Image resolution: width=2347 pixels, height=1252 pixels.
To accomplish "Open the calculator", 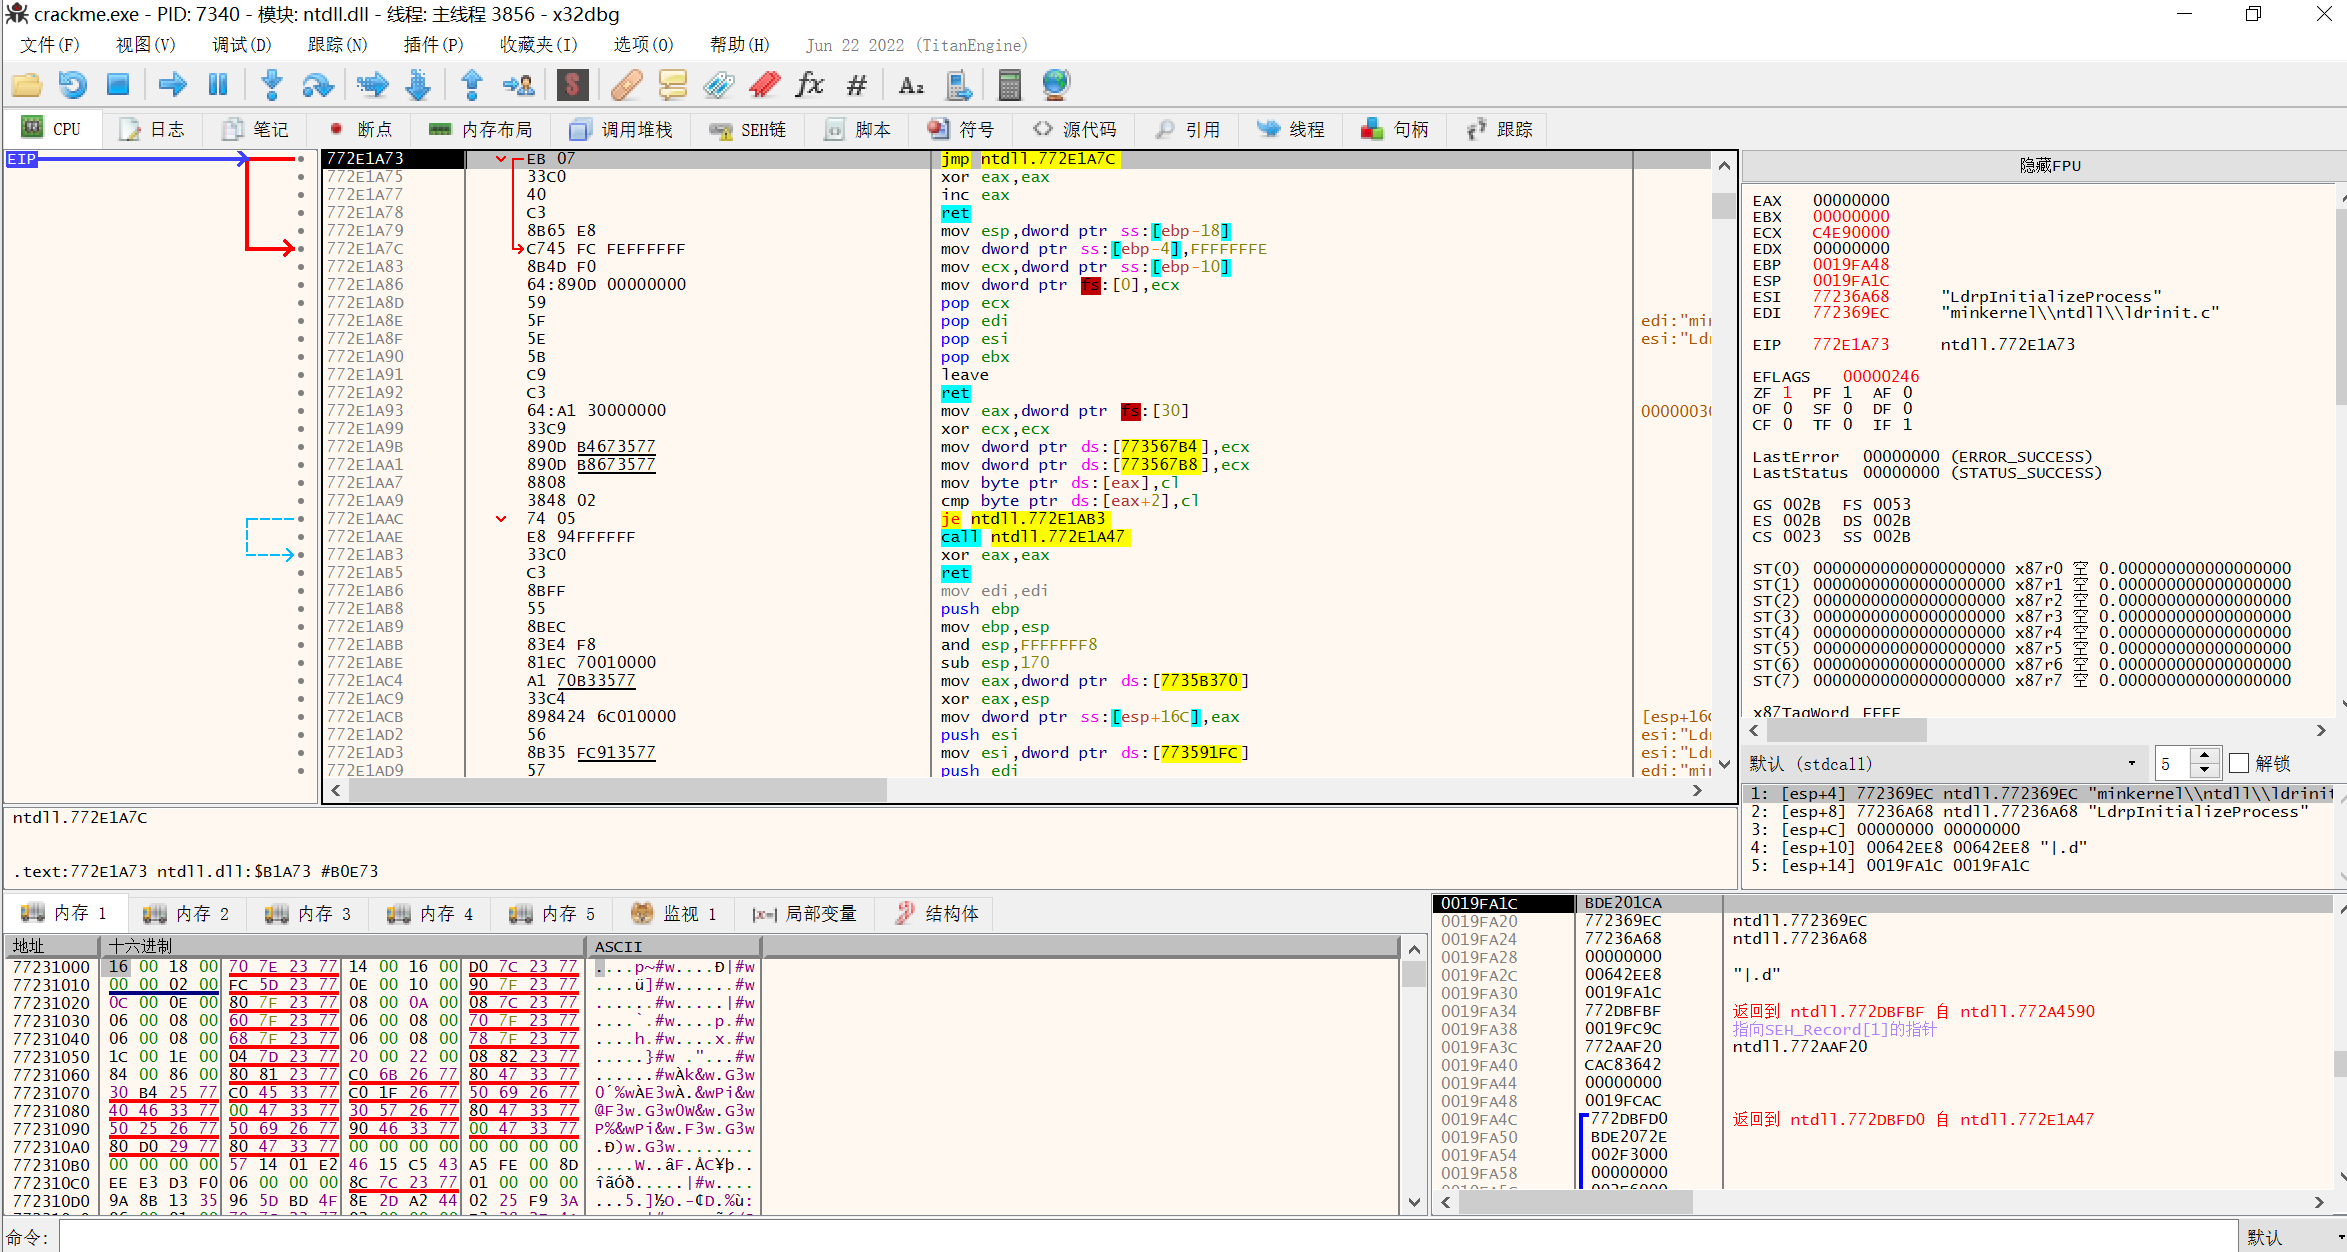I will [1010, 85].
